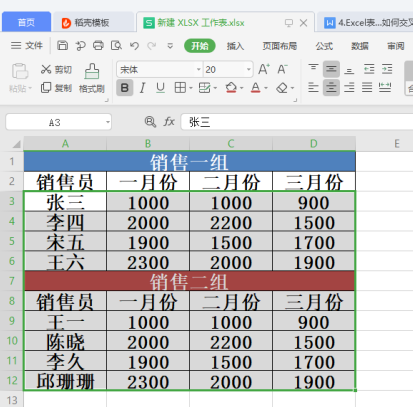Toggle Bold formatting button
Image resolution: width=413 pixels, height=407 pixels.
(x=125, y=88)
